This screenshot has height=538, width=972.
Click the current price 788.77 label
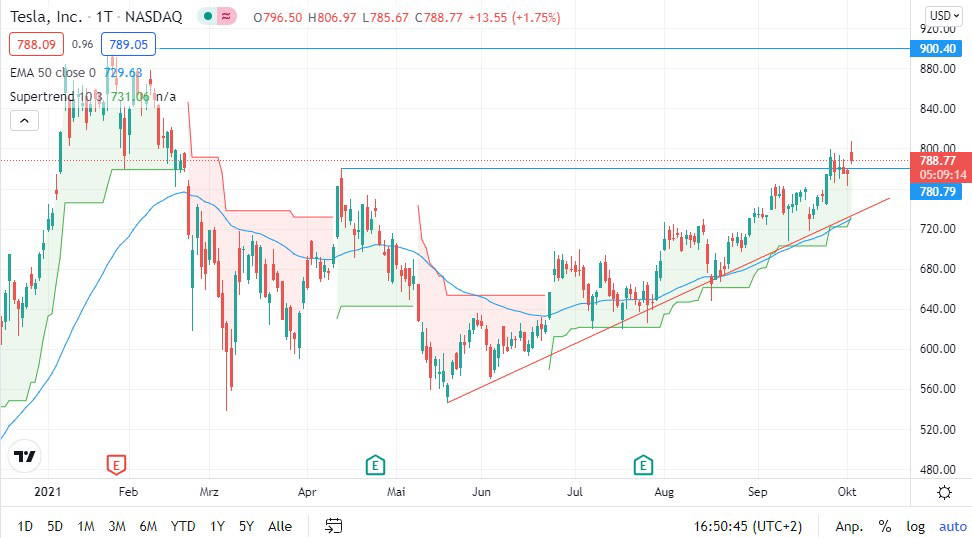click(x=939, y=161)
